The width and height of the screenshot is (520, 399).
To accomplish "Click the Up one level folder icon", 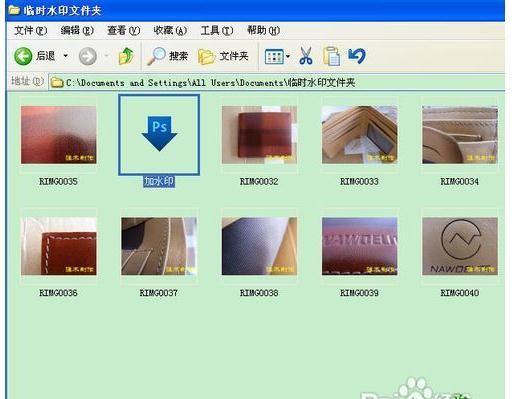I will (x=126, y=56).
